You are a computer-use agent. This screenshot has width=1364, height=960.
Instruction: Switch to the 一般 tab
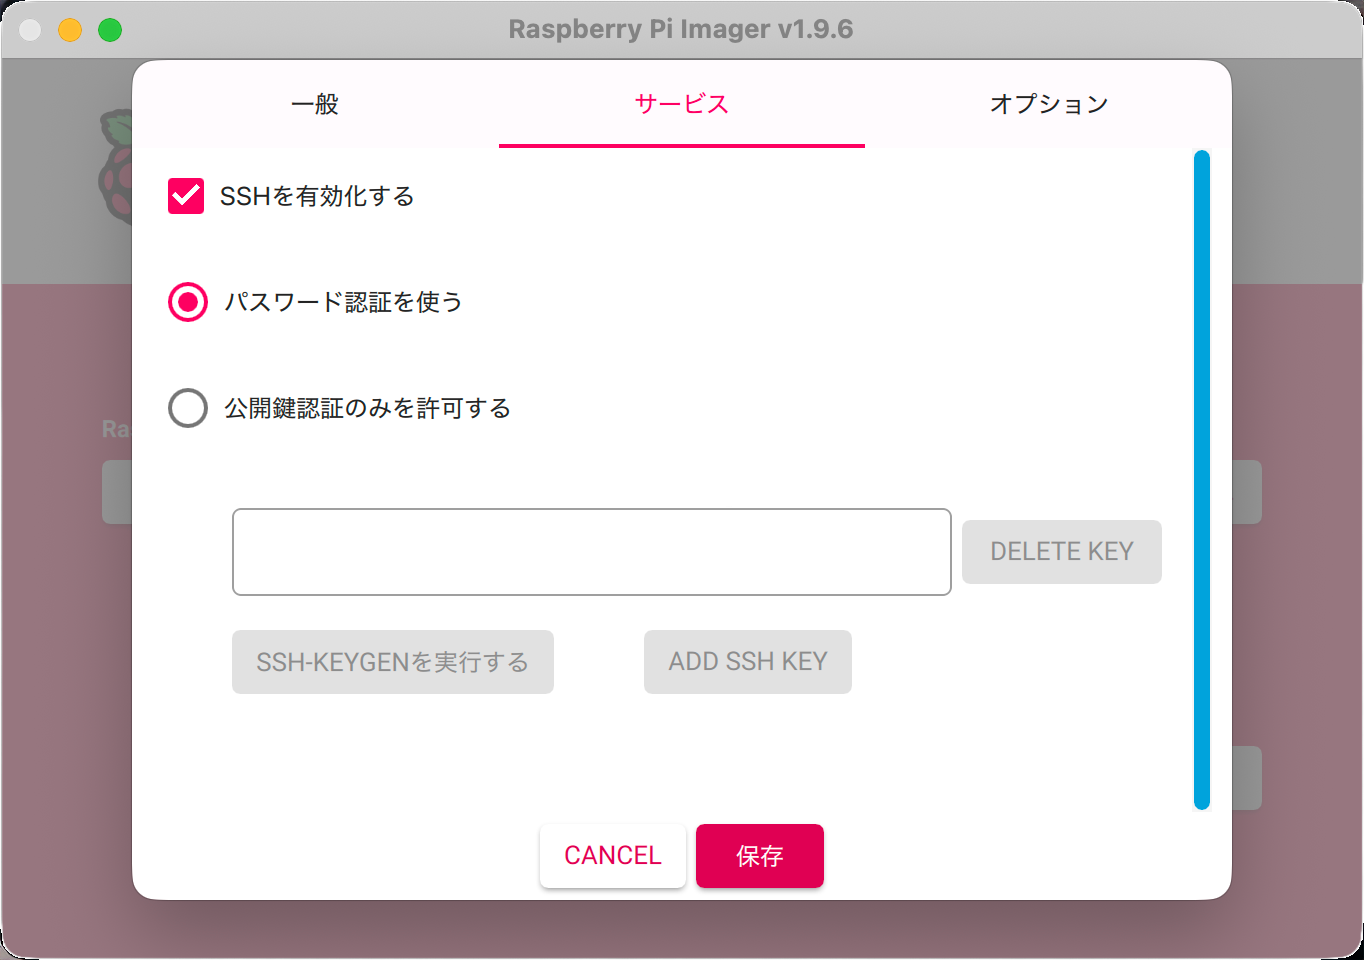point(315,104)
